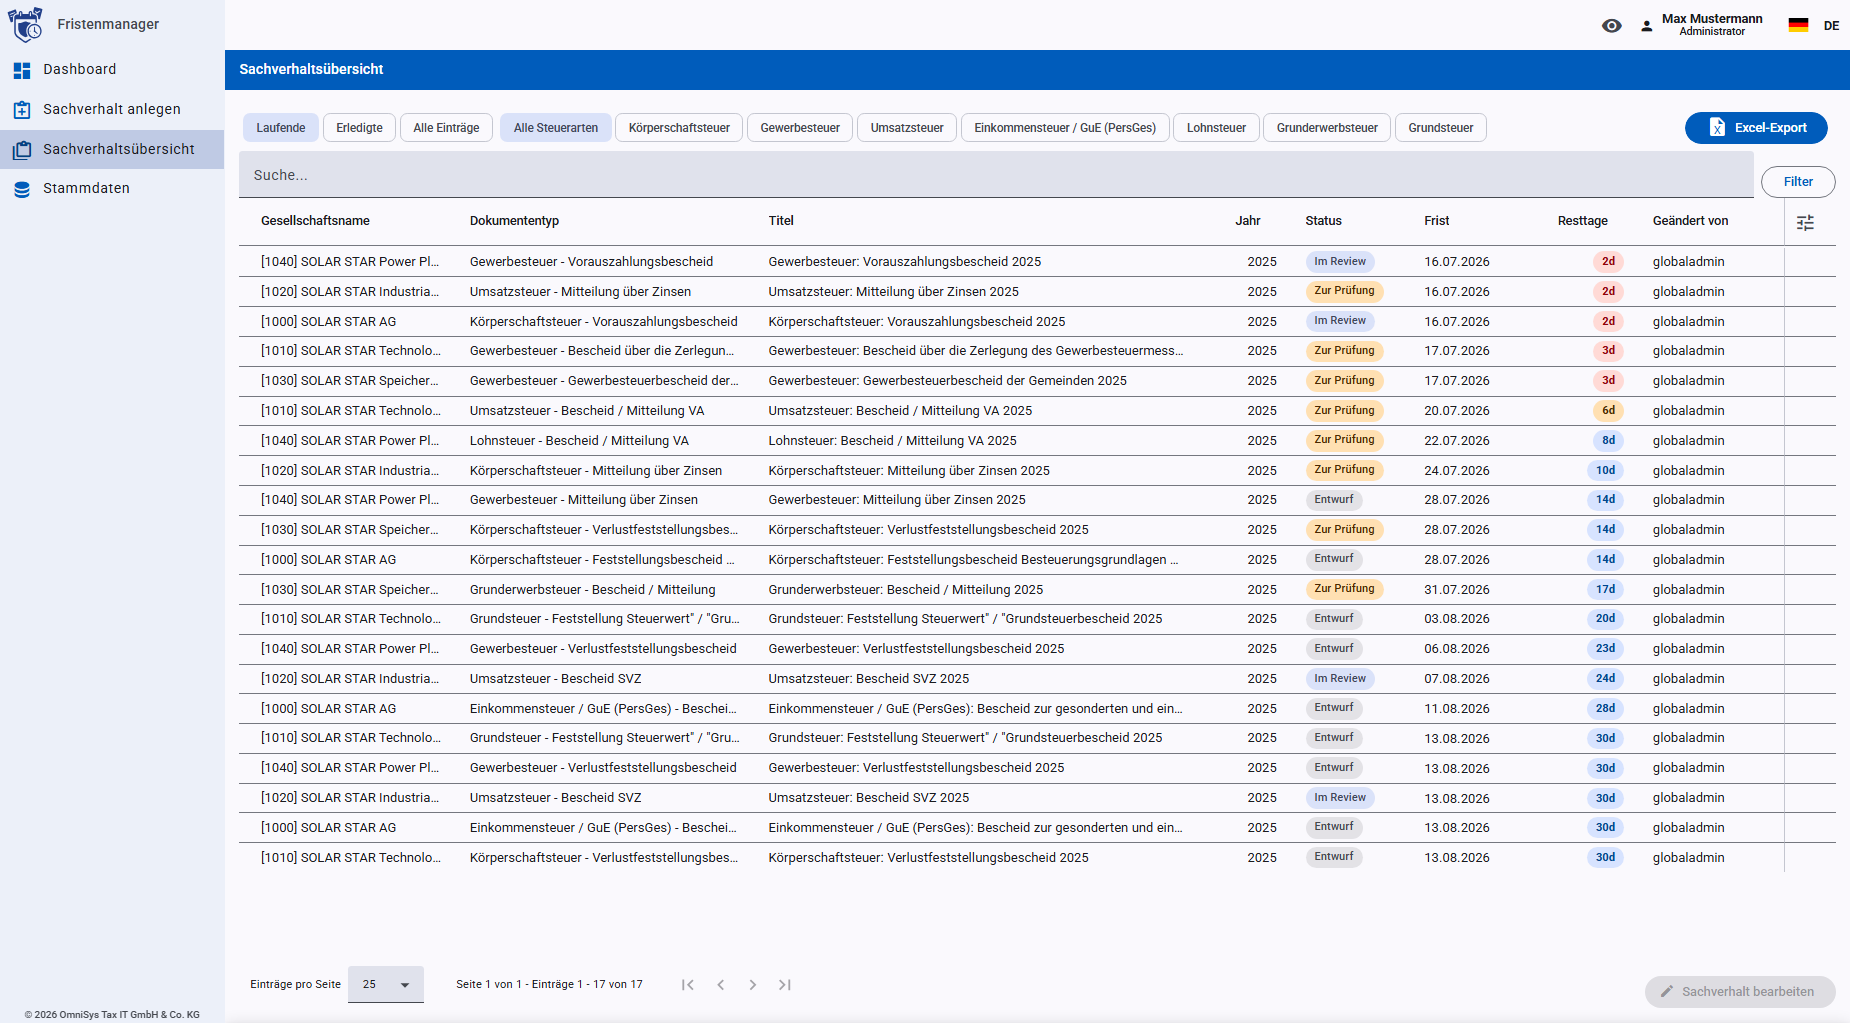Select the Alle Steuerarten chip

click(x=556, y=128)
